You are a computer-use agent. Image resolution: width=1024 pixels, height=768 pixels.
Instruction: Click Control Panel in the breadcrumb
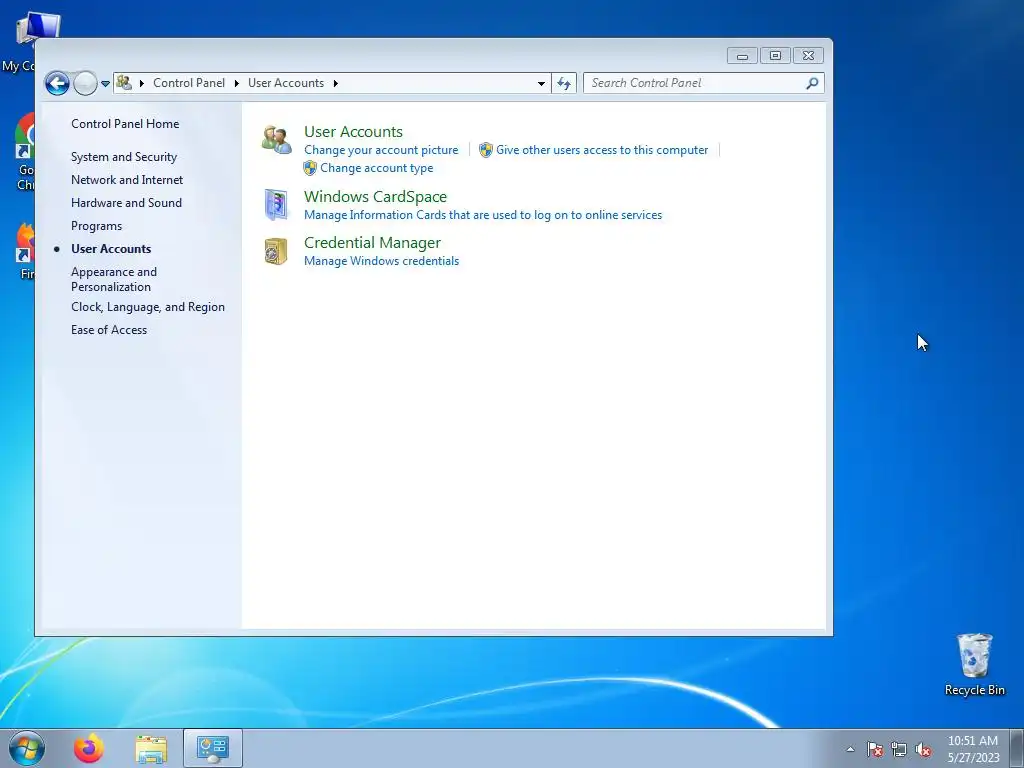tap(189, 83)
